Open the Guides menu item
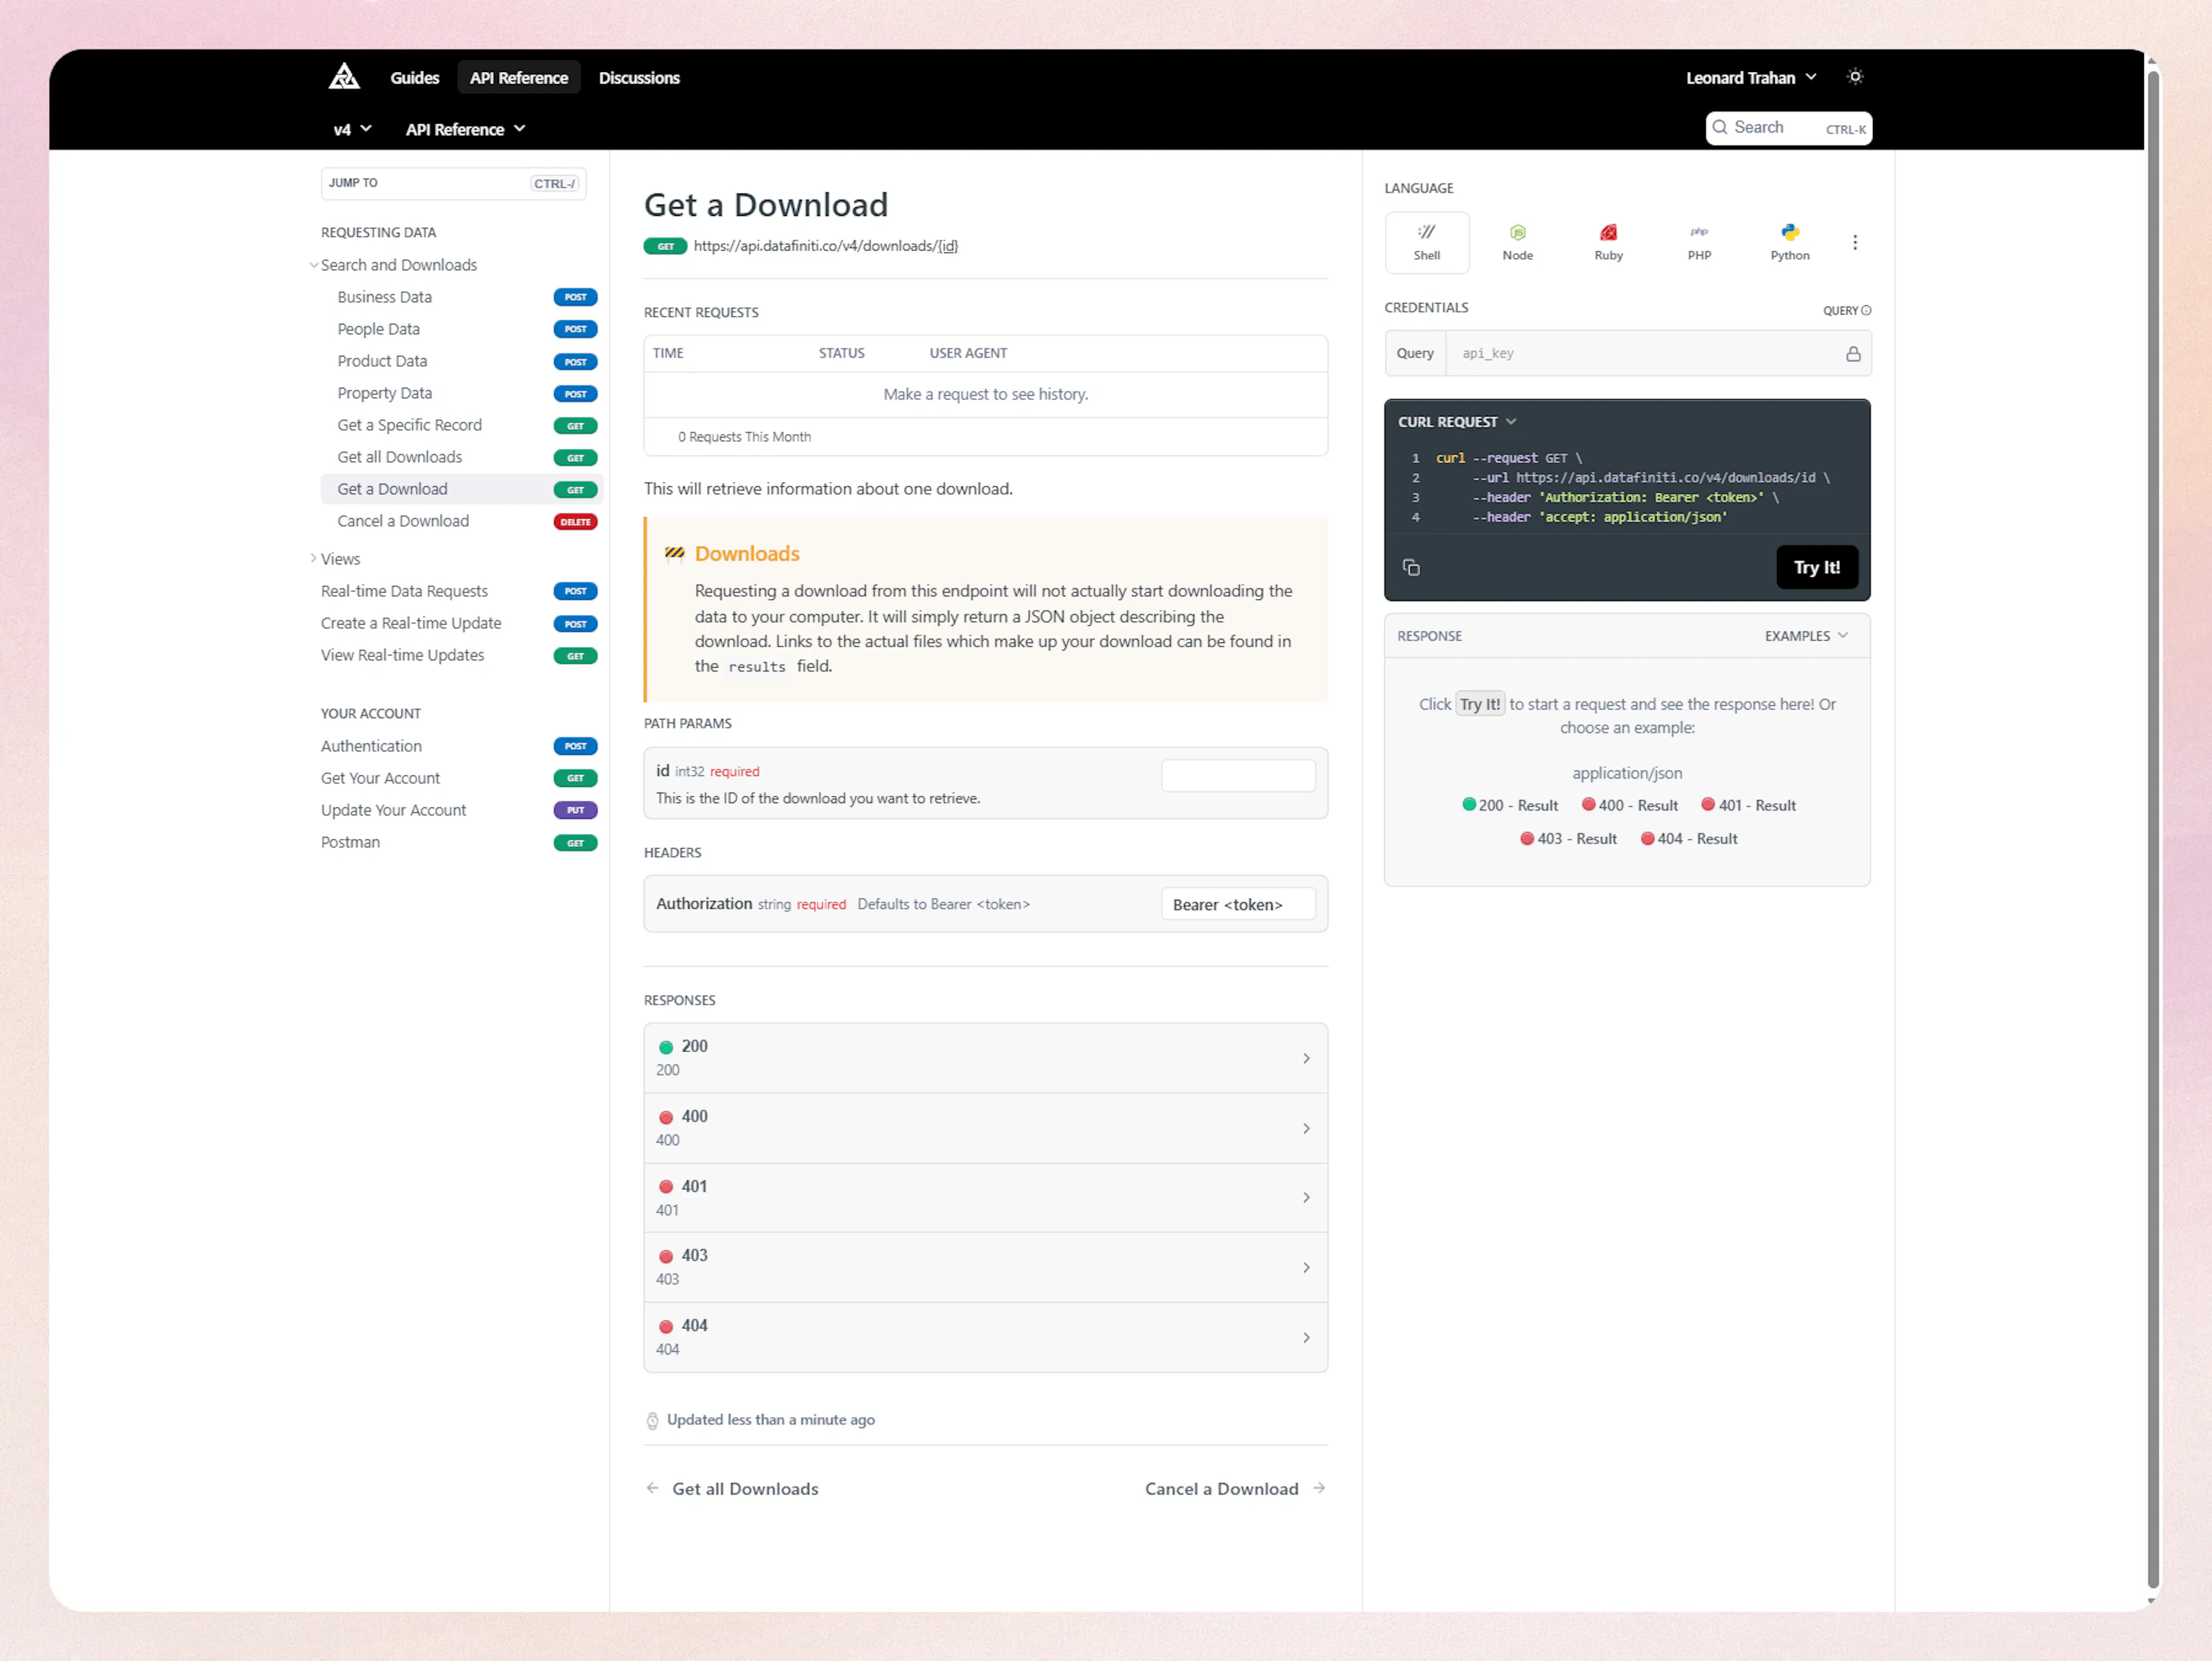Image resolution: width=2212 pixels, height=1661 pixels. tap(414, 77)
